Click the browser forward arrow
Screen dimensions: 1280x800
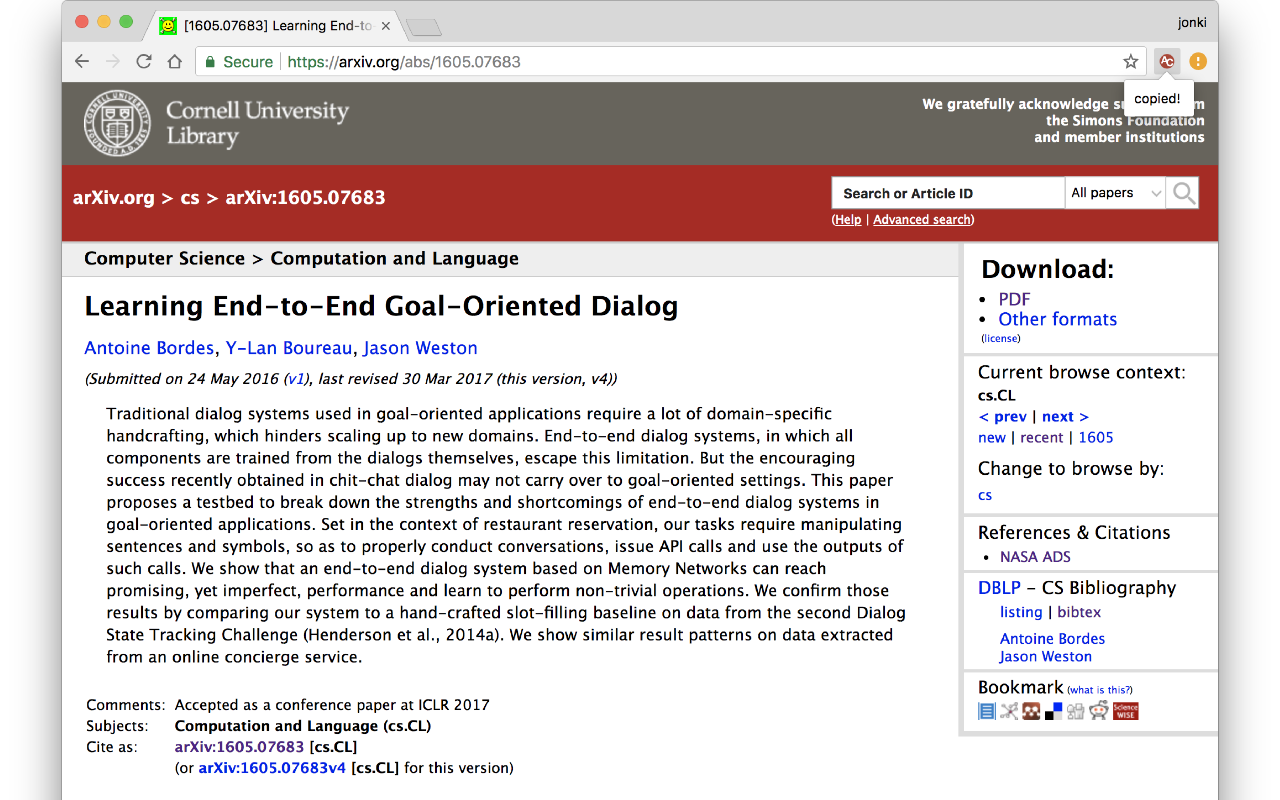click(113, 61)
